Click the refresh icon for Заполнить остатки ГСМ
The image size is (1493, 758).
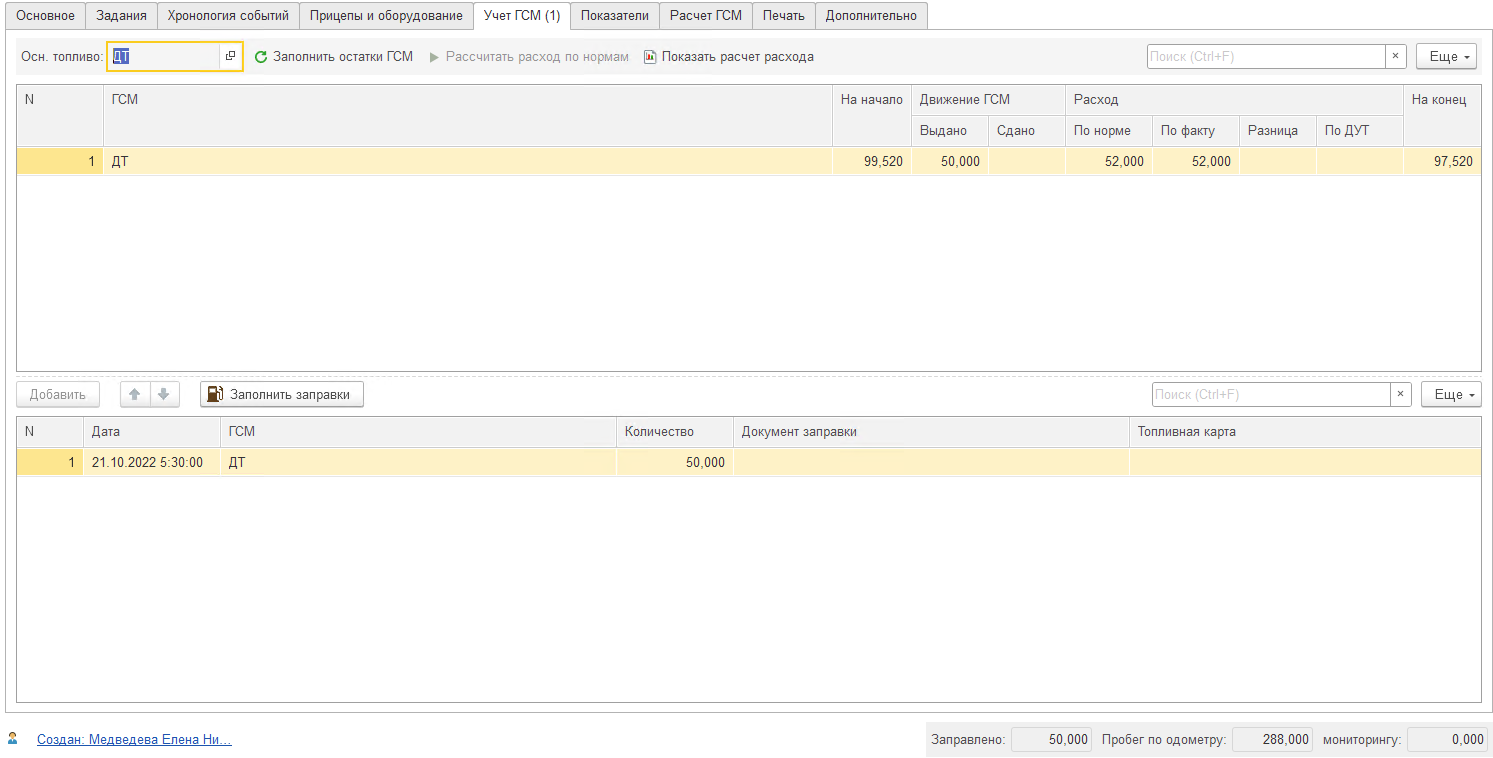click(x=261, y=57)
